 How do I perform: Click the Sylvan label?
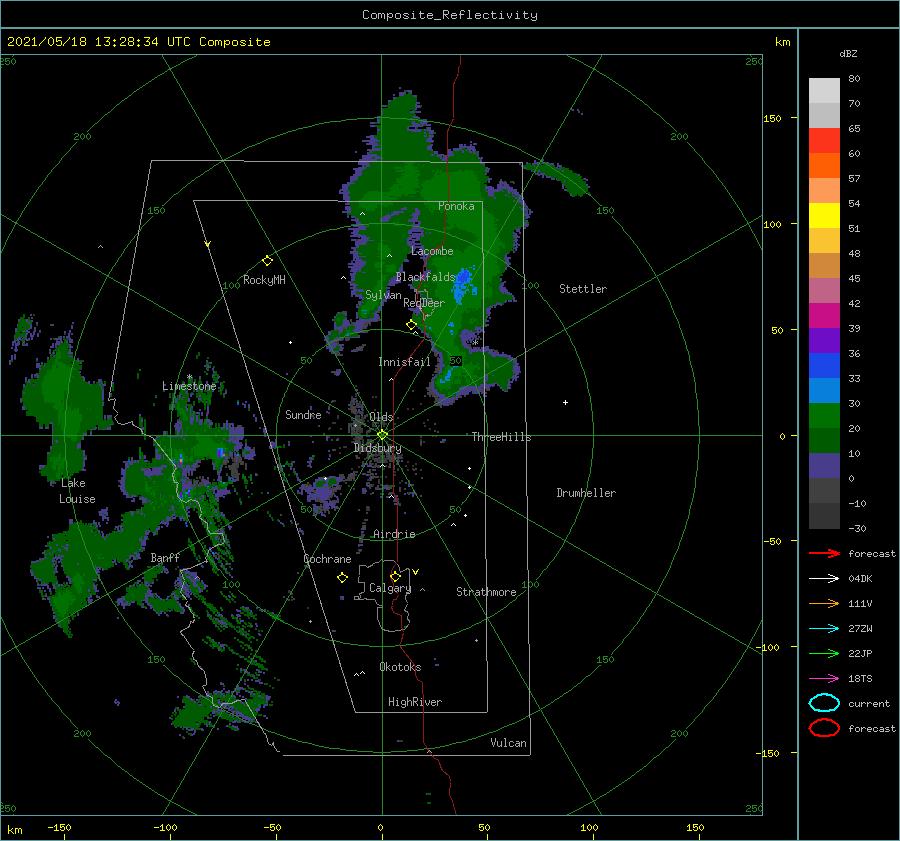(383, 295)
